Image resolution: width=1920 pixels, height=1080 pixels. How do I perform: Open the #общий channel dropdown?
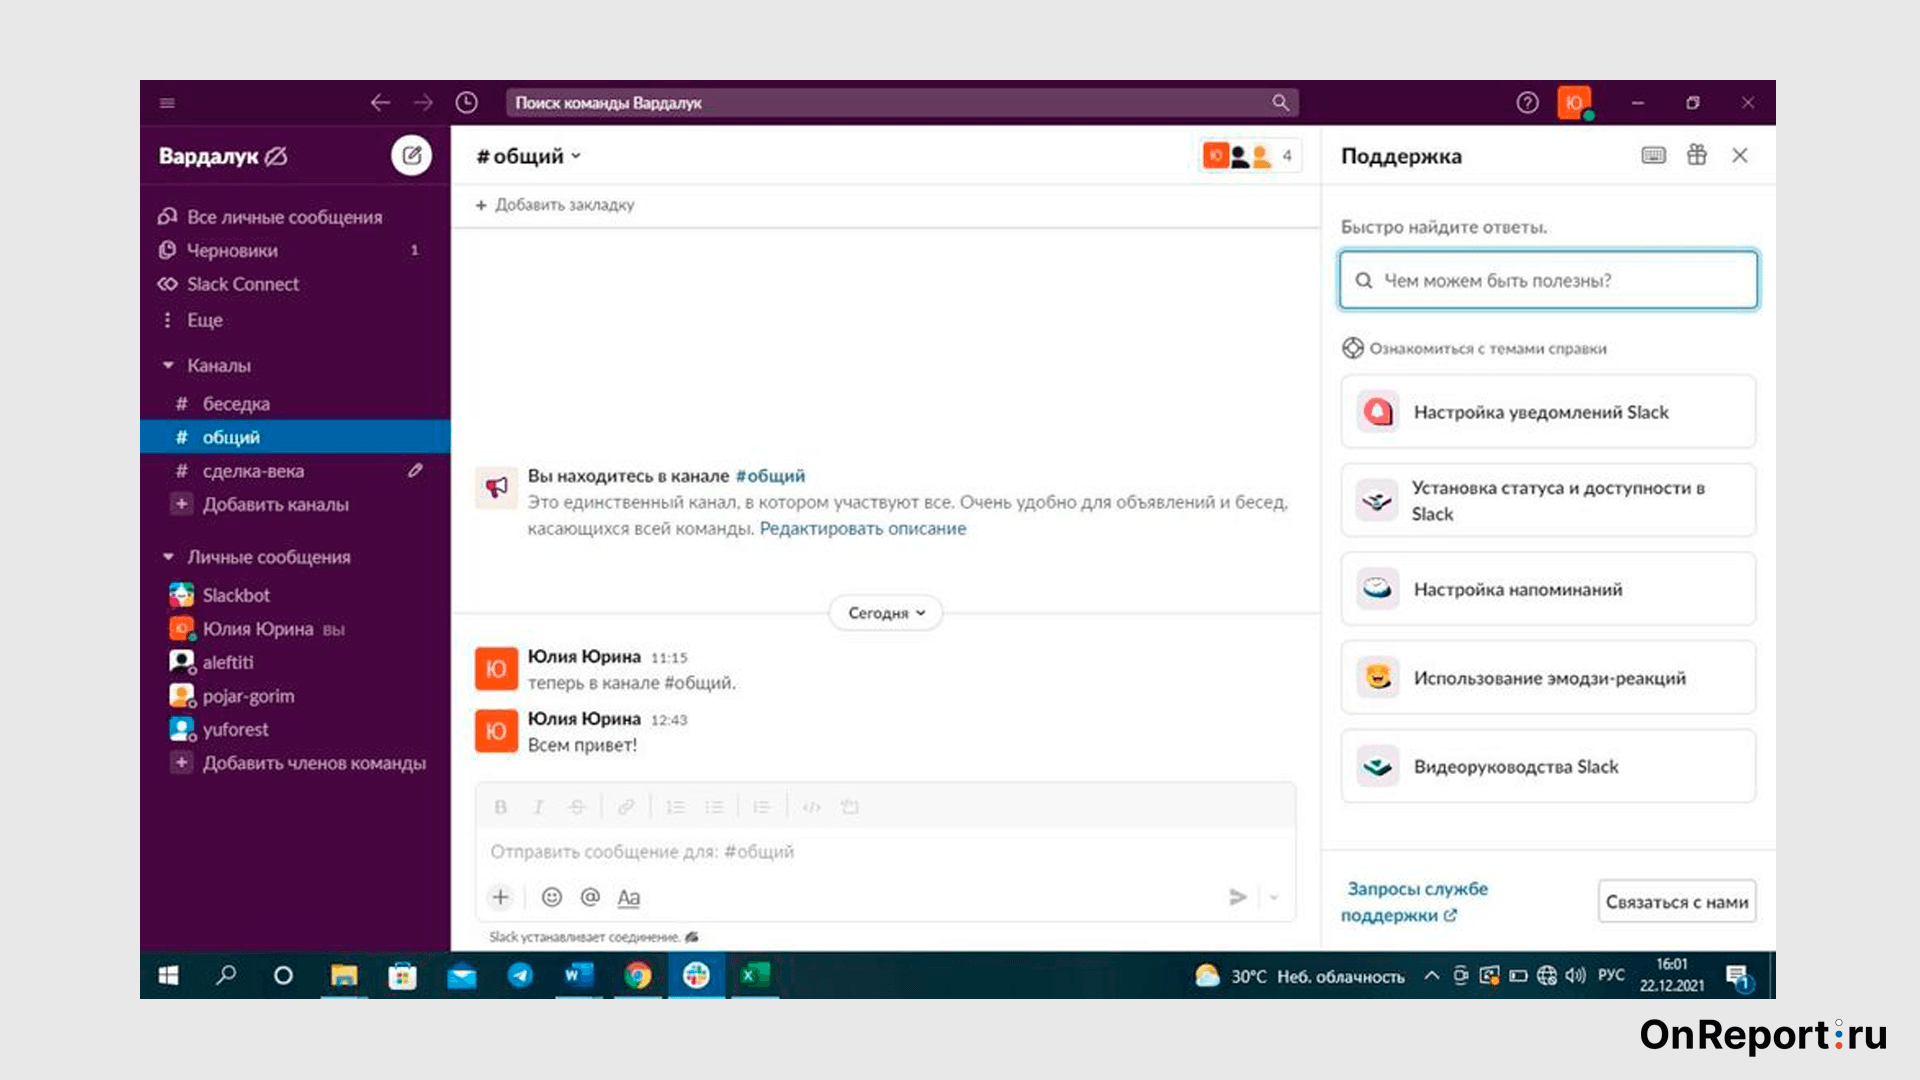[527, 156]
